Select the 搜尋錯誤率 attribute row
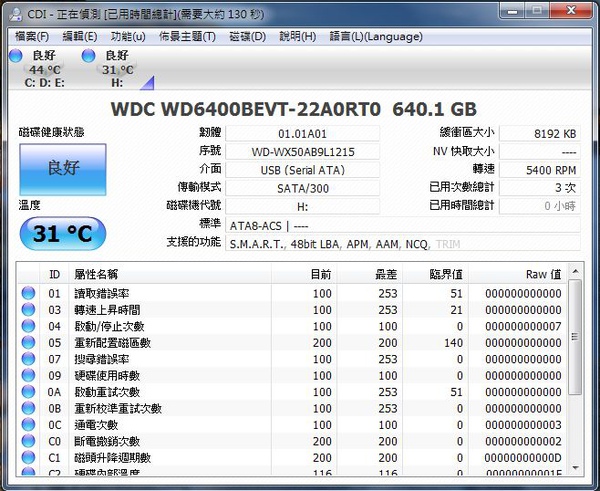This screenshot has width=600, height=491. [x=292, y=359]
